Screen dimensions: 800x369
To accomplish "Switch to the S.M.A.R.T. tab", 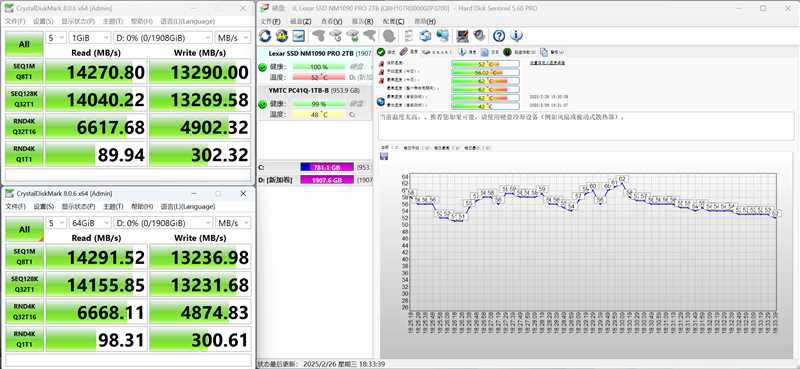I will pos(438,52).
